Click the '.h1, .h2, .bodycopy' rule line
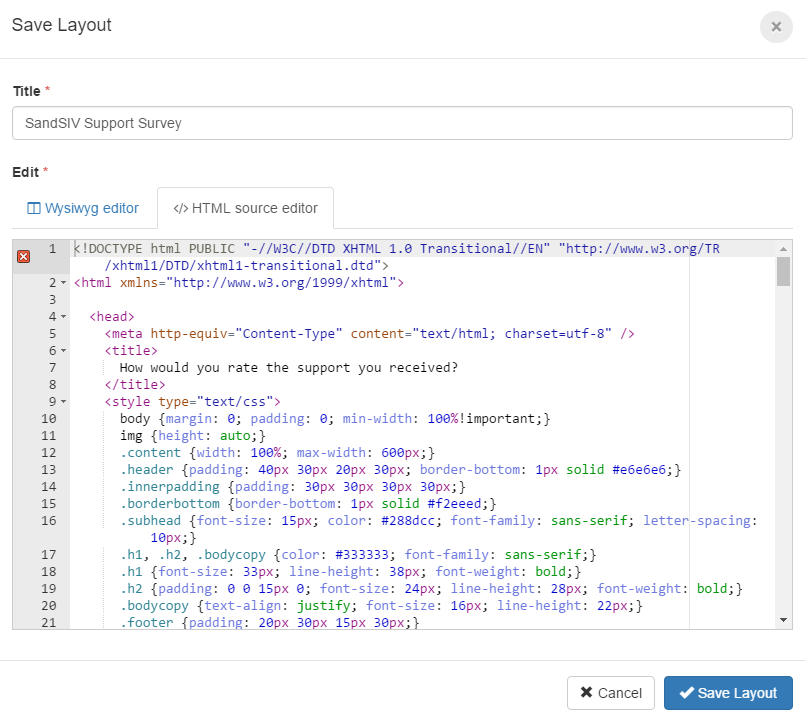 (358, 554)
